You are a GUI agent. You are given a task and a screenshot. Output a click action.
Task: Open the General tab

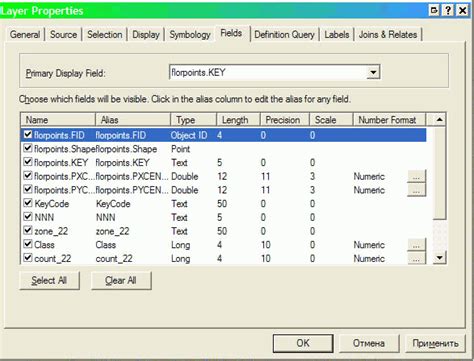(25, 34)
